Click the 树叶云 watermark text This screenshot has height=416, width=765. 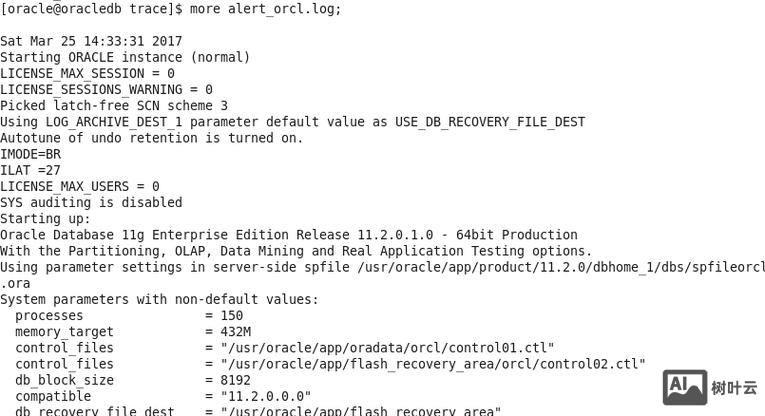[734, 388]
